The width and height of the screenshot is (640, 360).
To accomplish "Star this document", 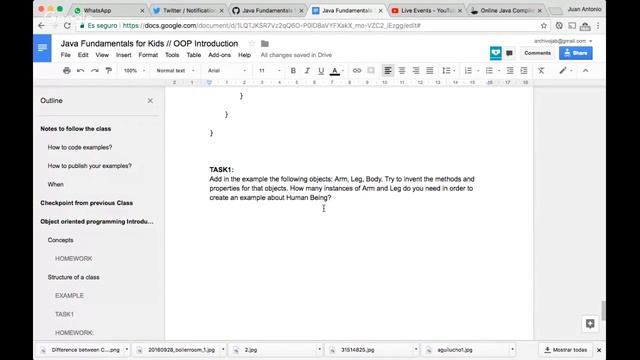I will (251, 43).
